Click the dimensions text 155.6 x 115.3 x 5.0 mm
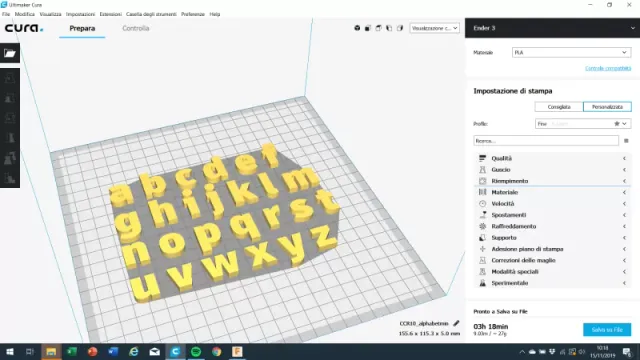The height and width of the screenshot is (360, 640). pyautogui.click(x=429, y=333)
